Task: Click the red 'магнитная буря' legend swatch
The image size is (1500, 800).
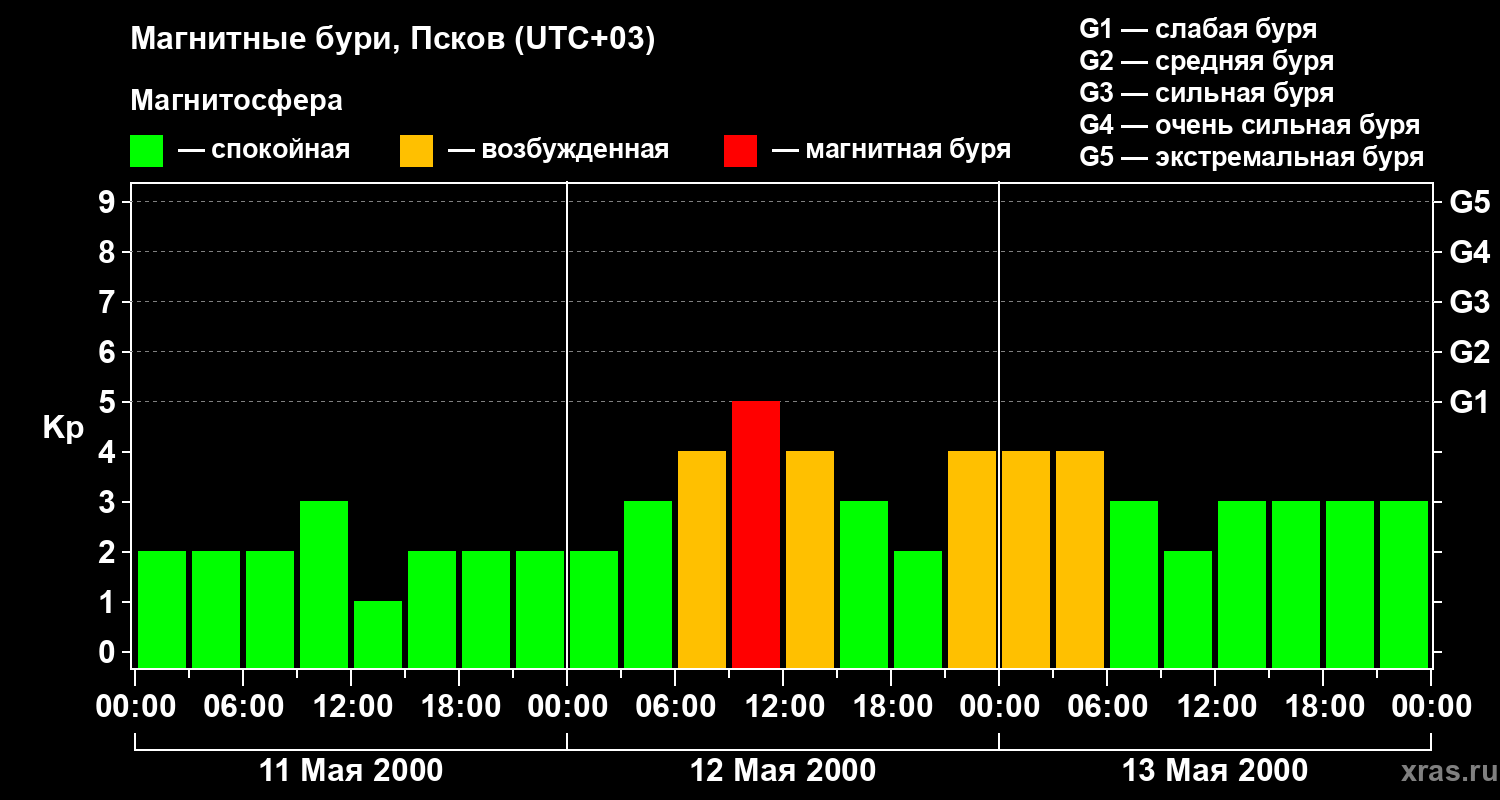Action: click(740, 151)
